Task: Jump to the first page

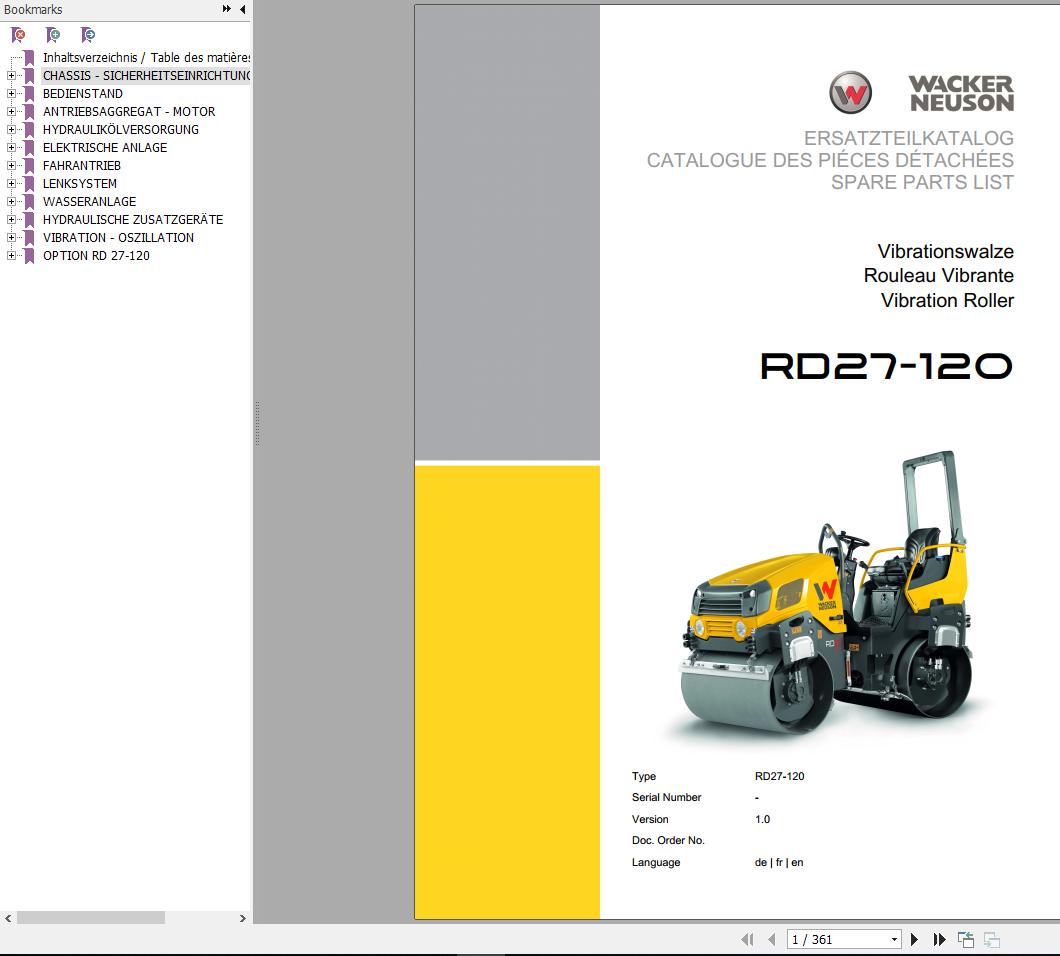Action: point(747,939)
